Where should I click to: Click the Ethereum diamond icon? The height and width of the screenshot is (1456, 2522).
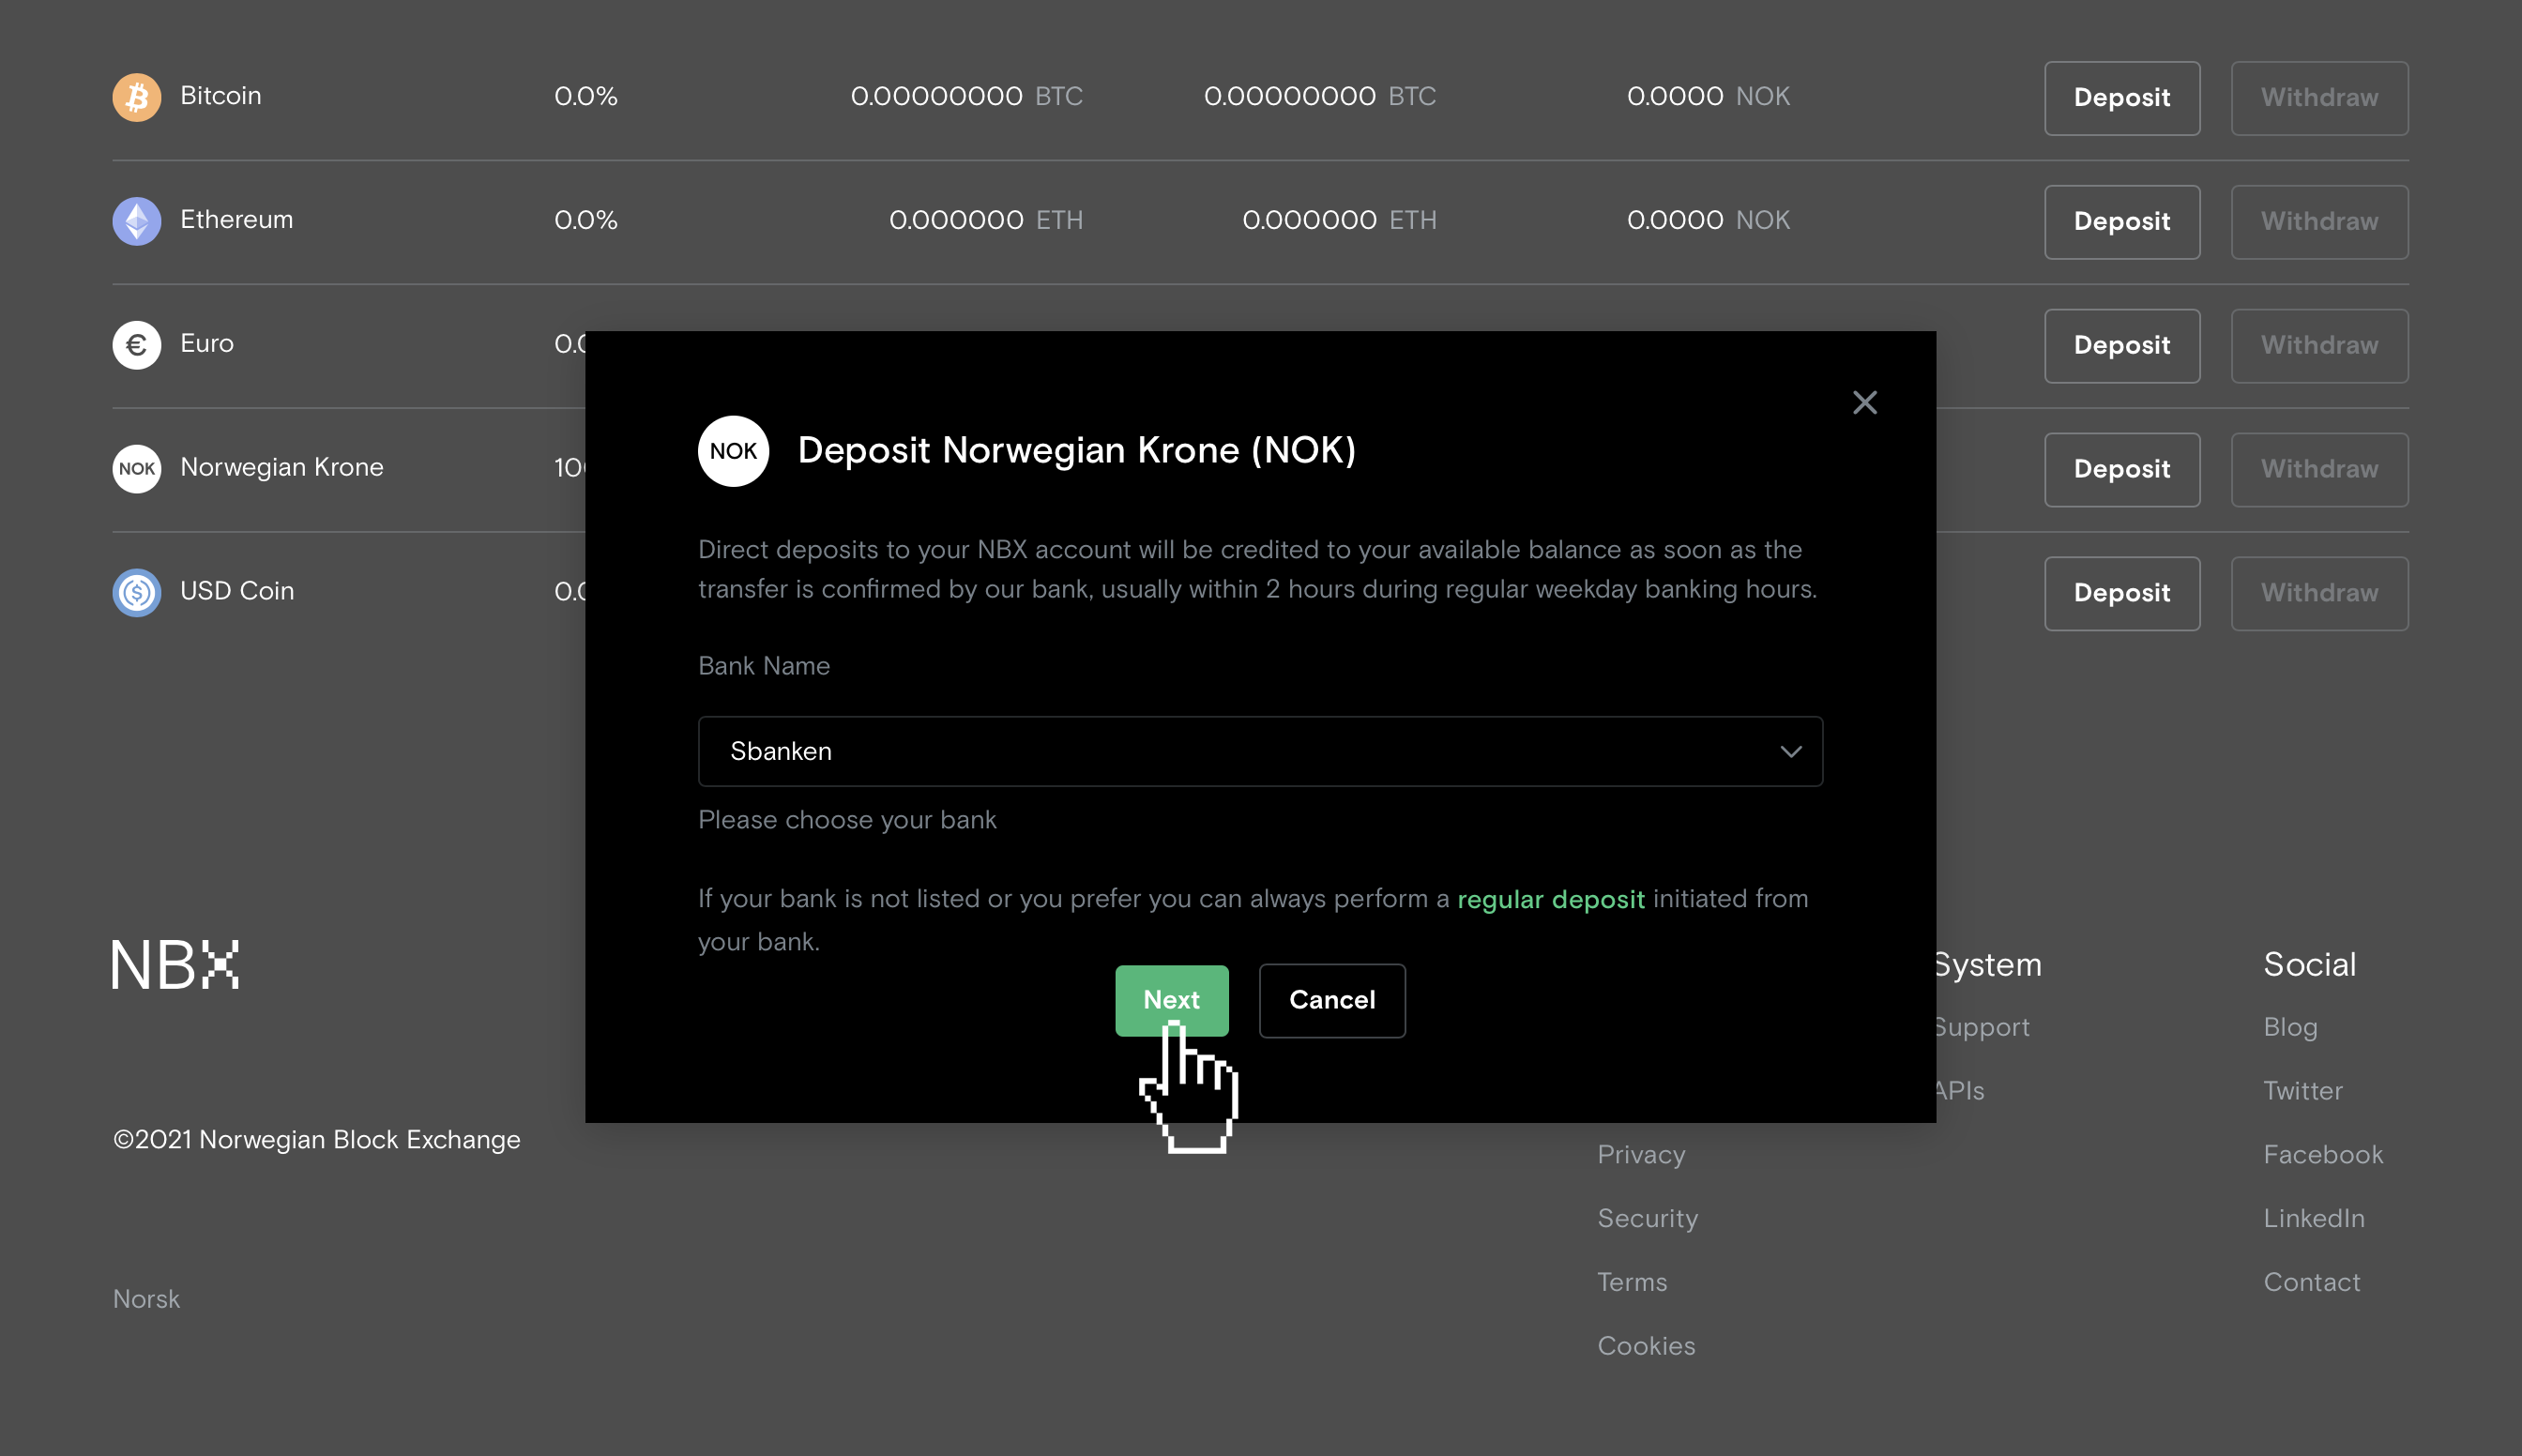coord(137,221)
